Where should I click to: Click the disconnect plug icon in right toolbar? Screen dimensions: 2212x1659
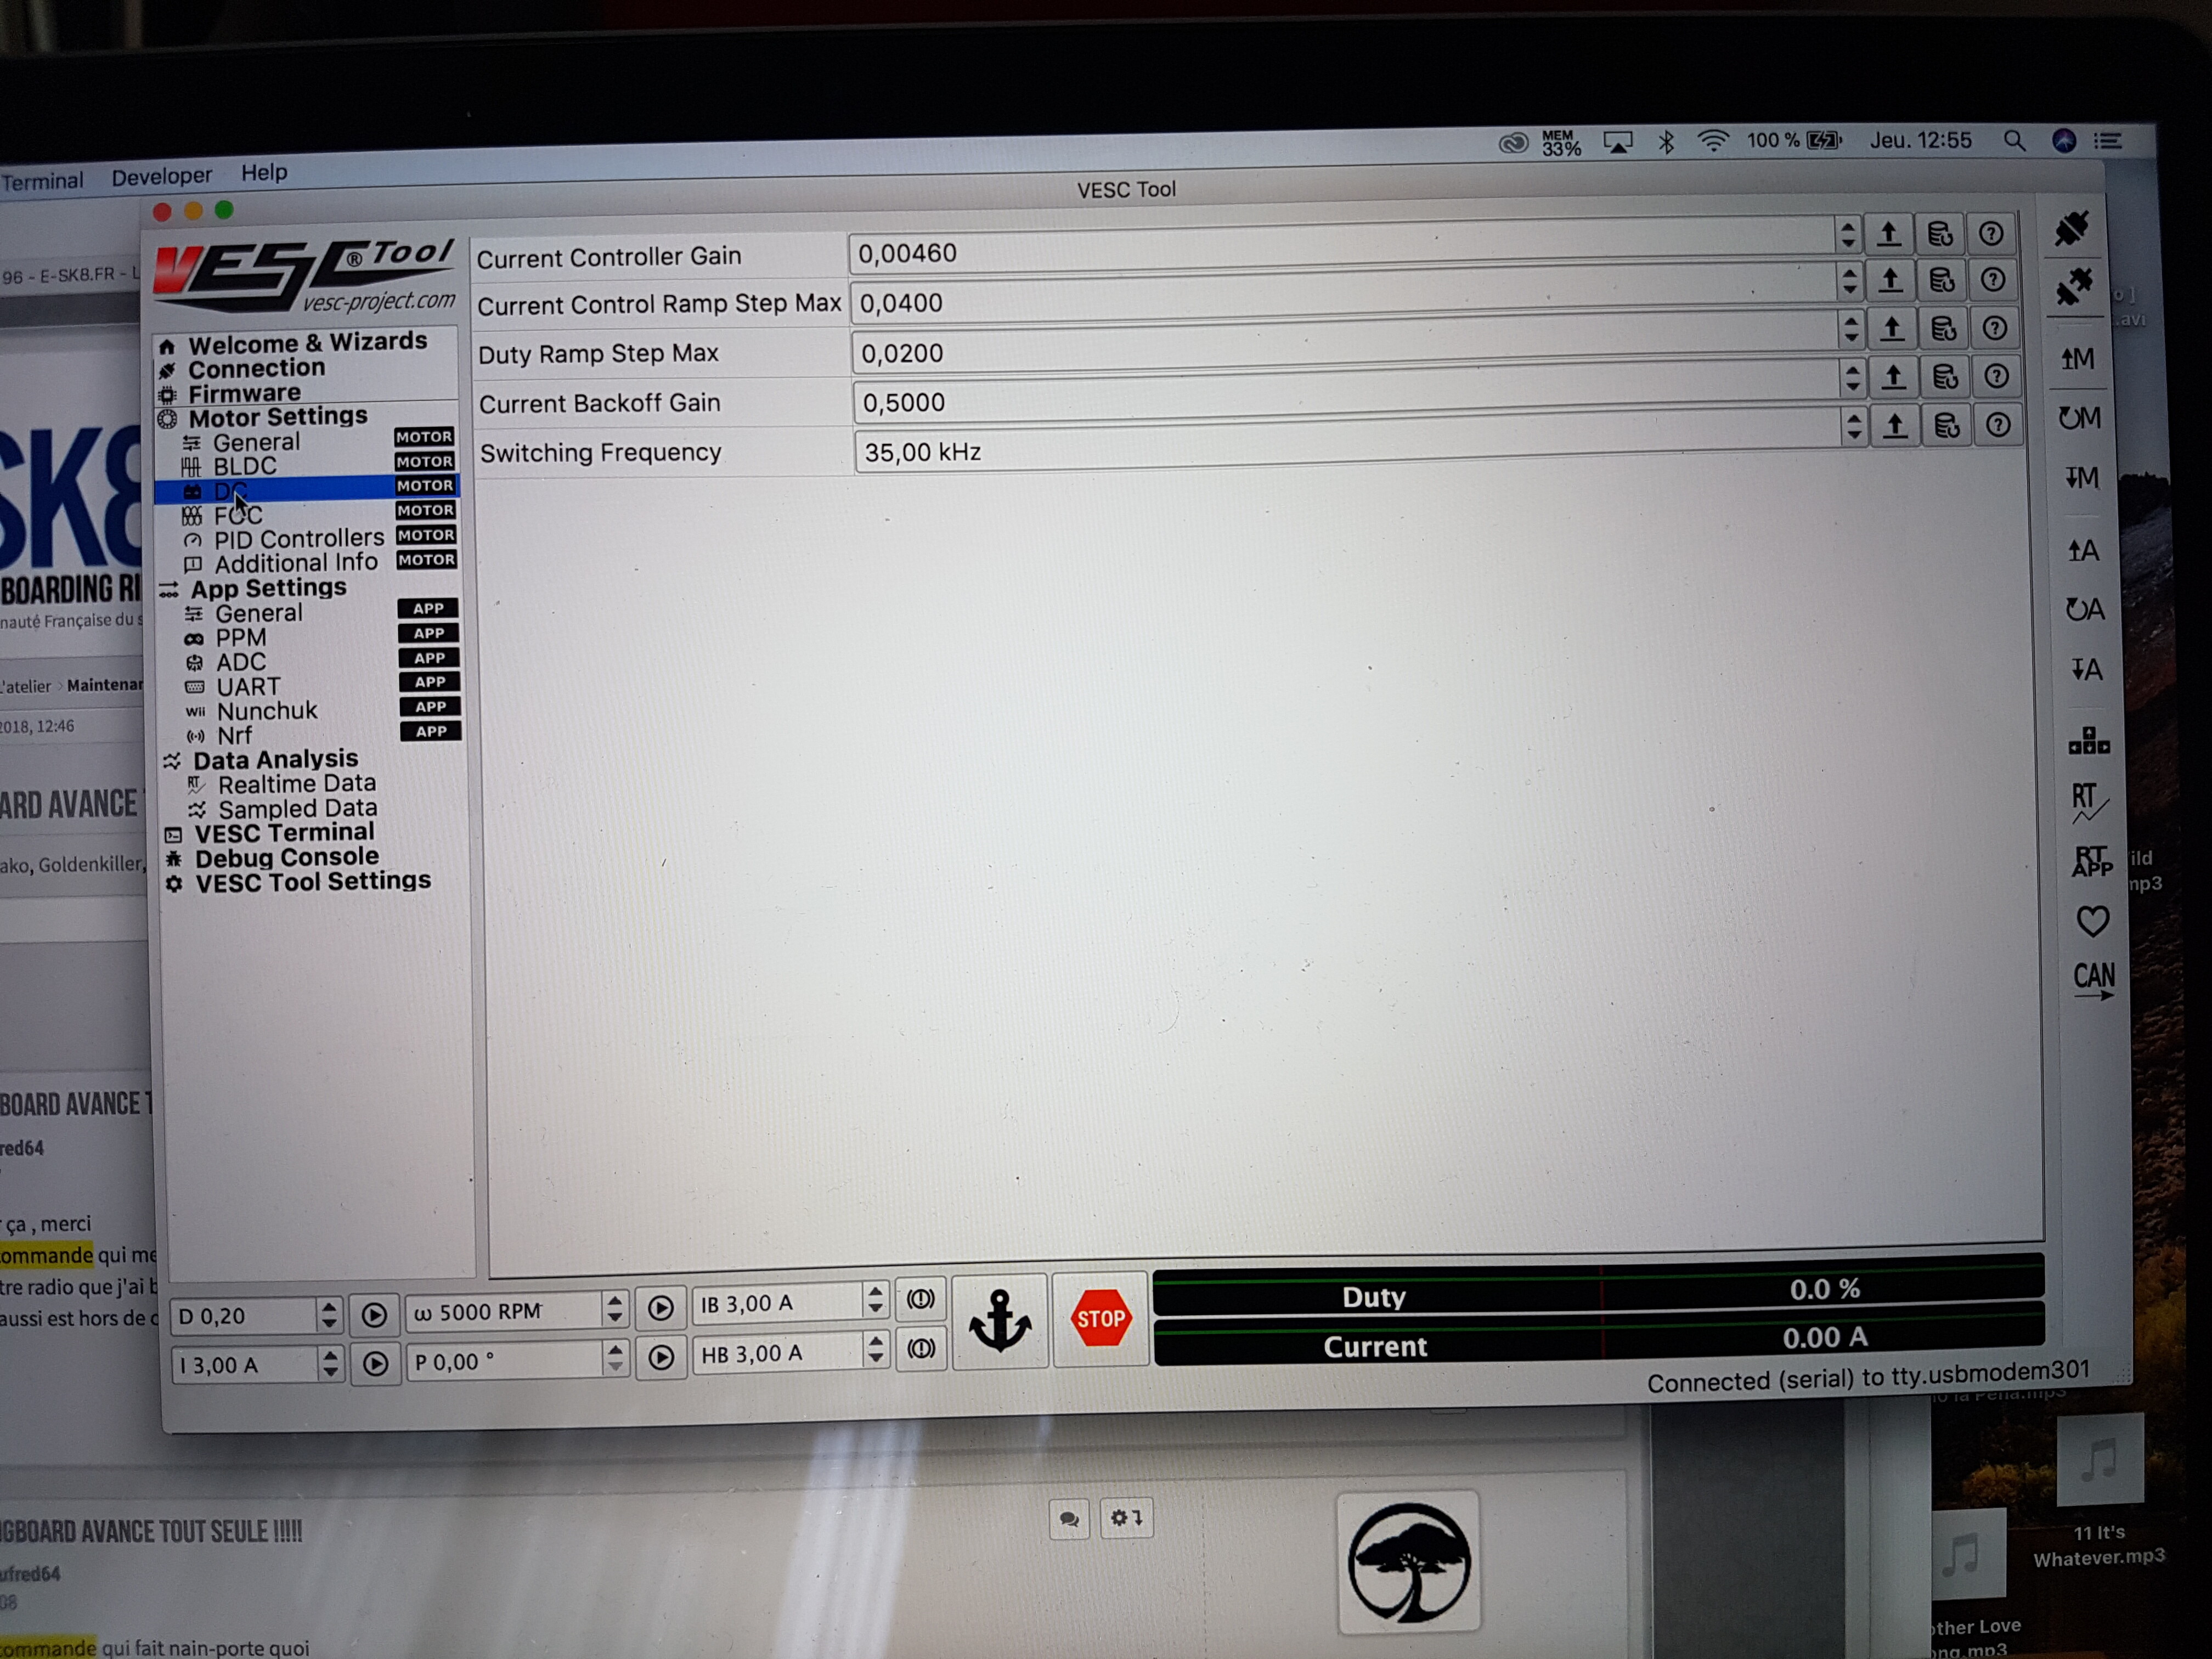click(2074, 287)
